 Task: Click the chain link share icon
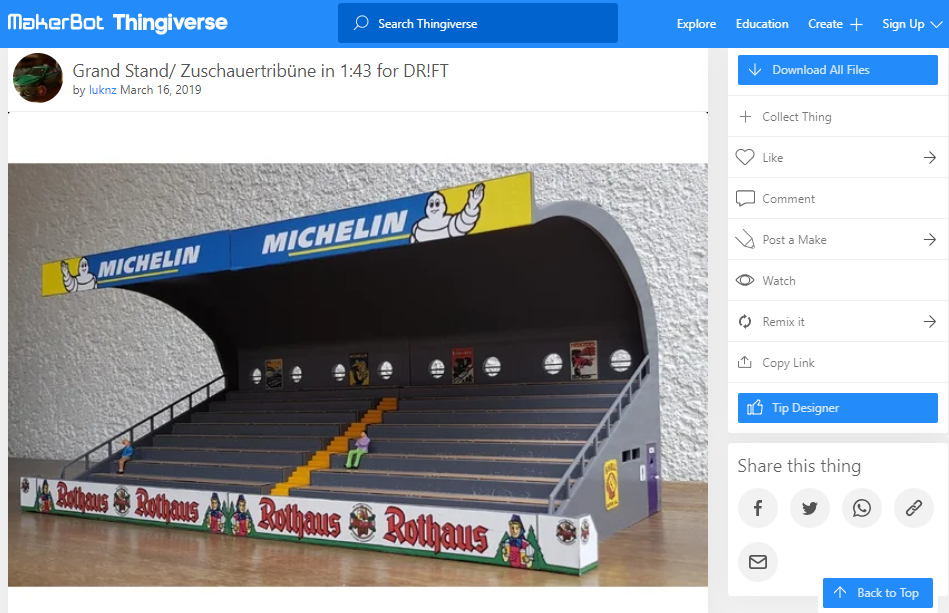click(x=914, y=508)
